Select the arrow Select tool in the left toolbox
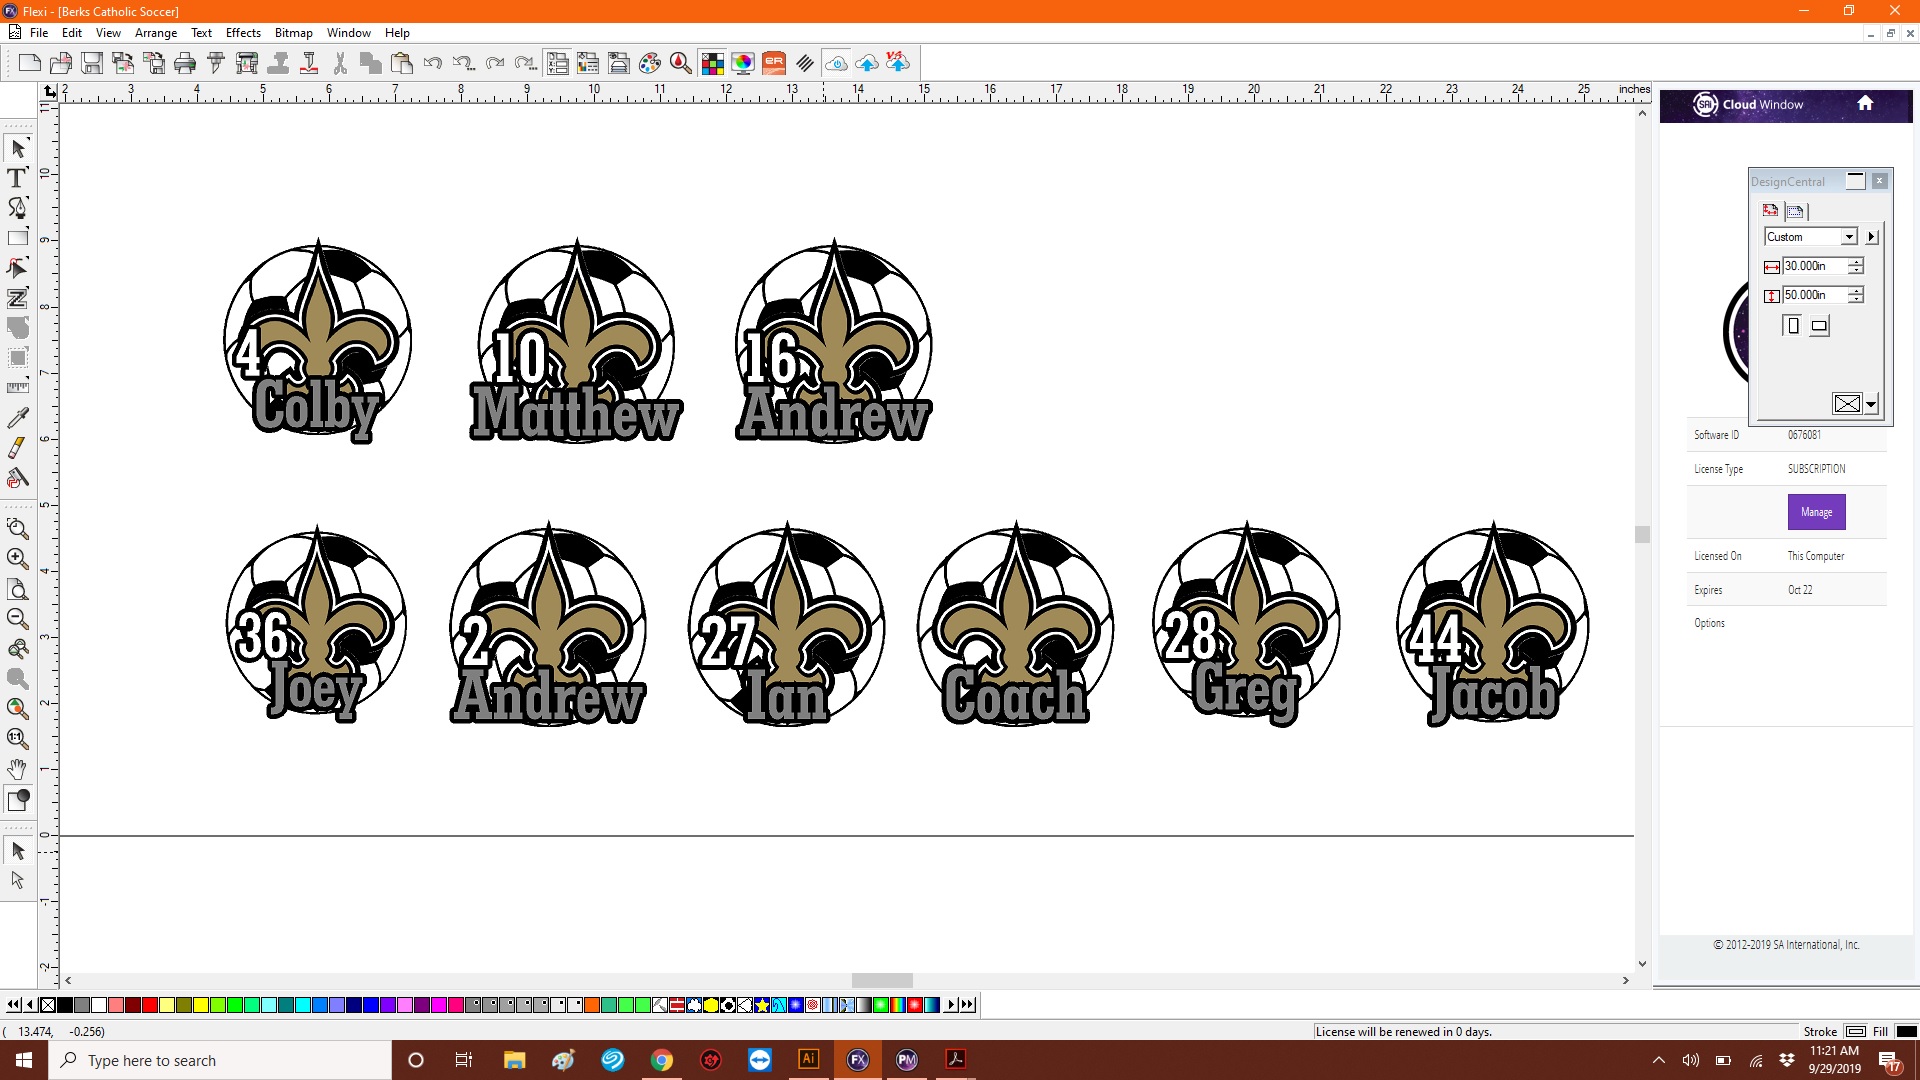1920x1080 pixels. pos(17,149)
